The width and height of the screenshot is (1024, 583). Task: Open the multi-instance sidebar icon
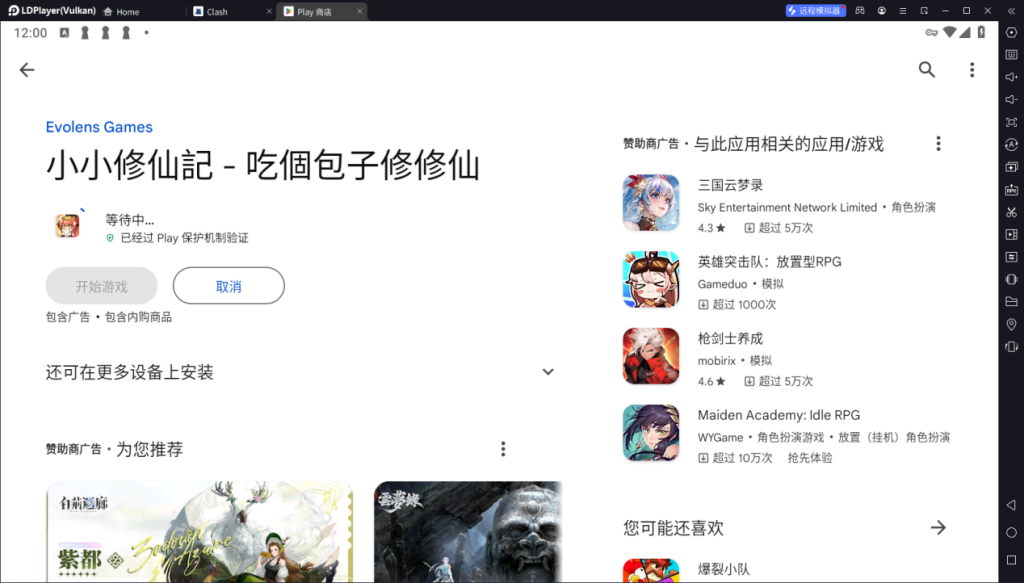1012,167
